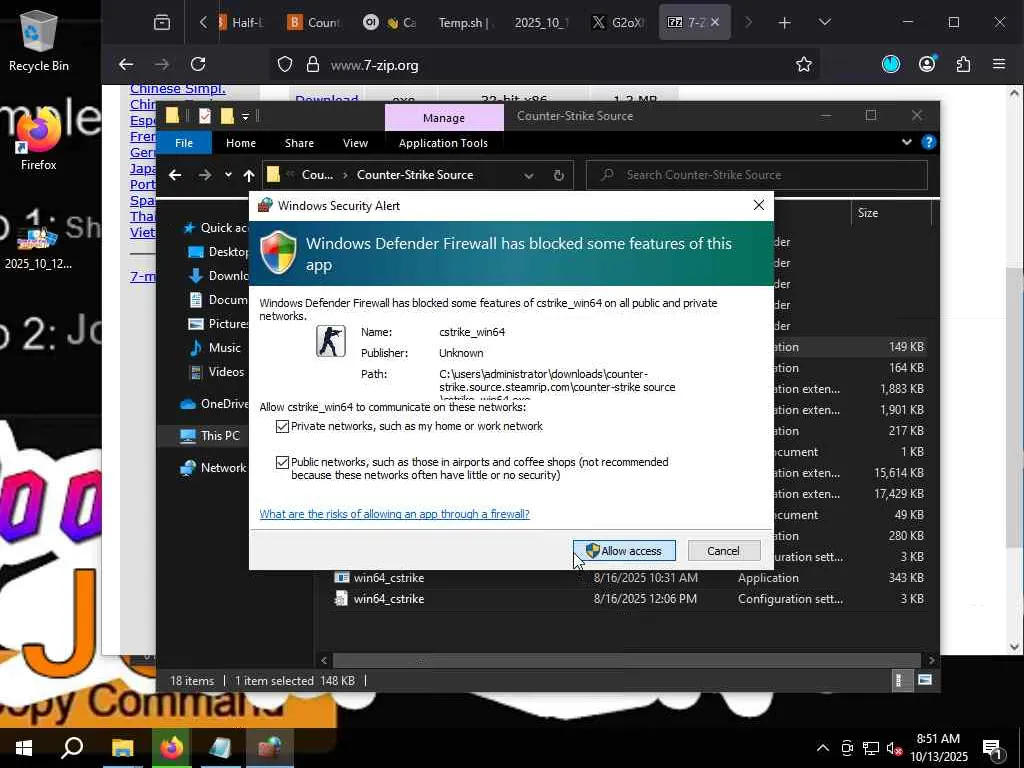
Task: Show site security padlock information
Action: pos(313,65)
